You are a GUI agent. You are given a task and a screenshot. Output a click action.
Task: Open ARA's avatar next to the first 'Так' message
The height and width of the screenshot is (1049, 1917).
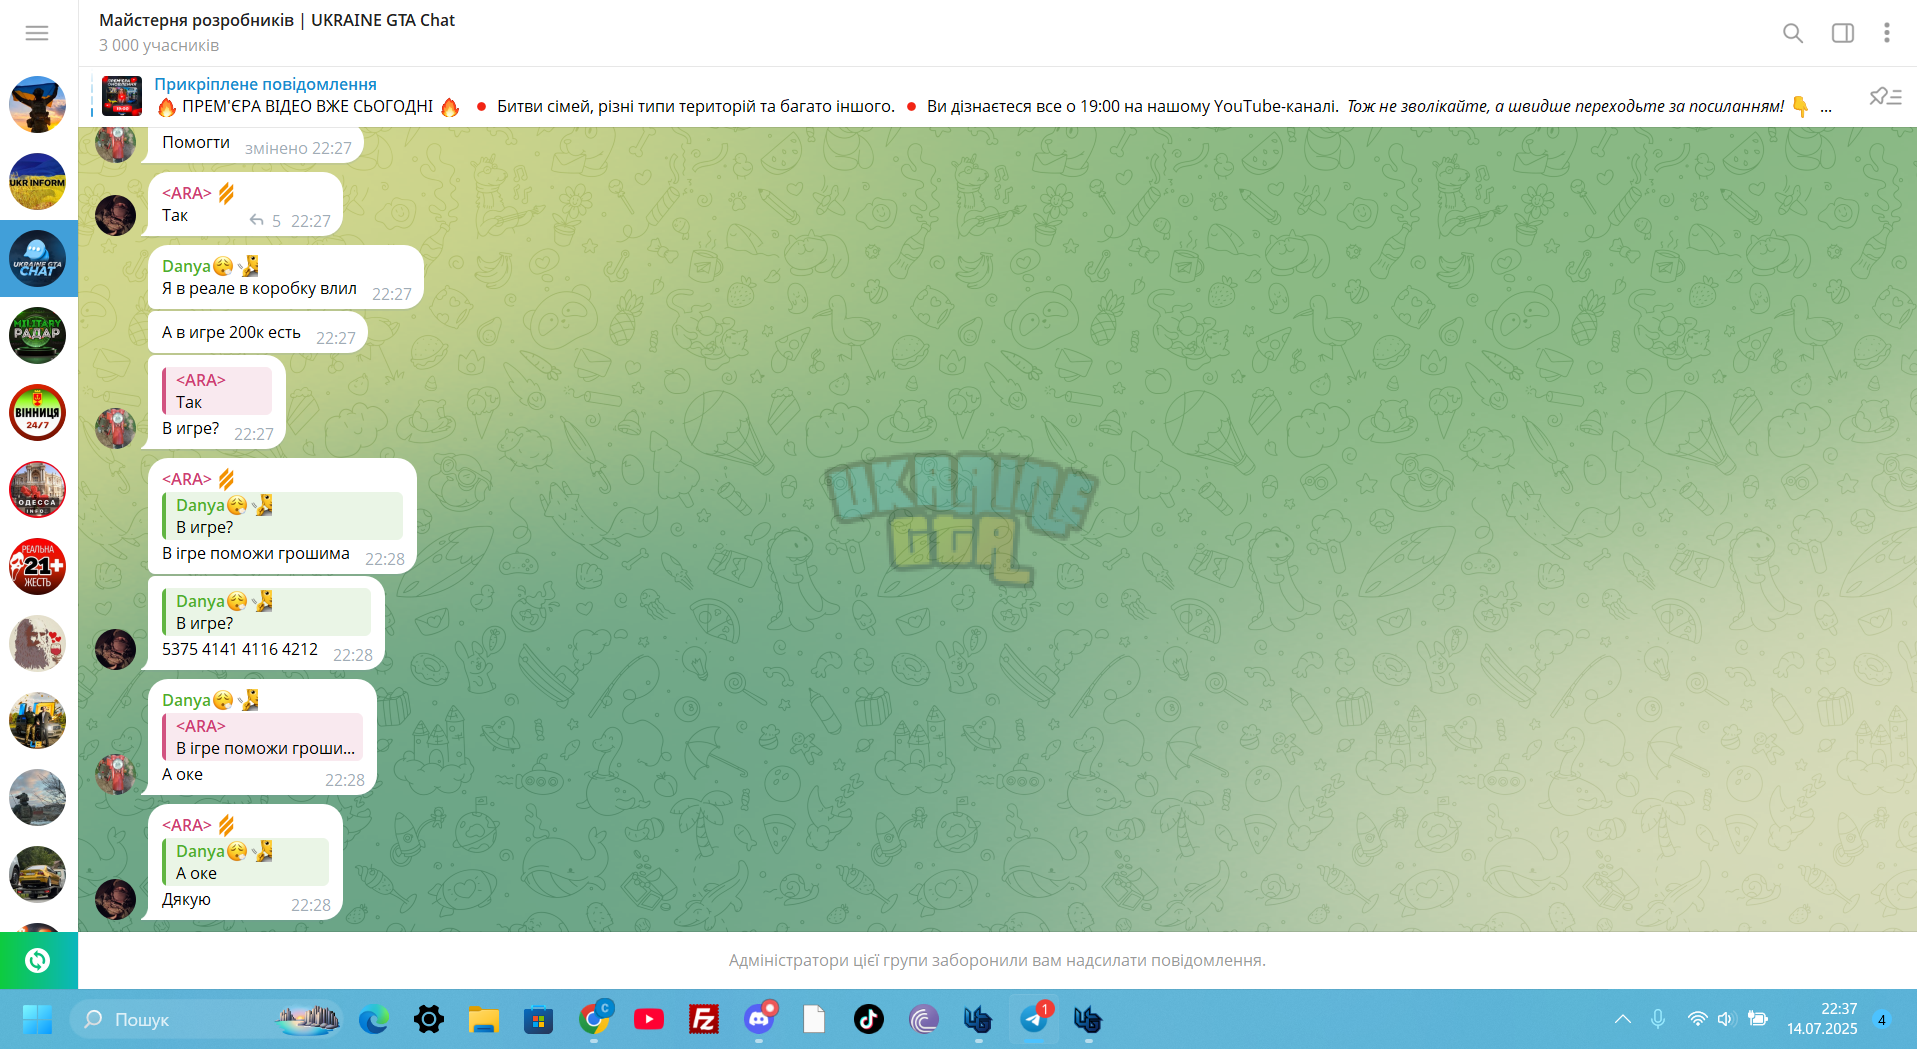115,215
